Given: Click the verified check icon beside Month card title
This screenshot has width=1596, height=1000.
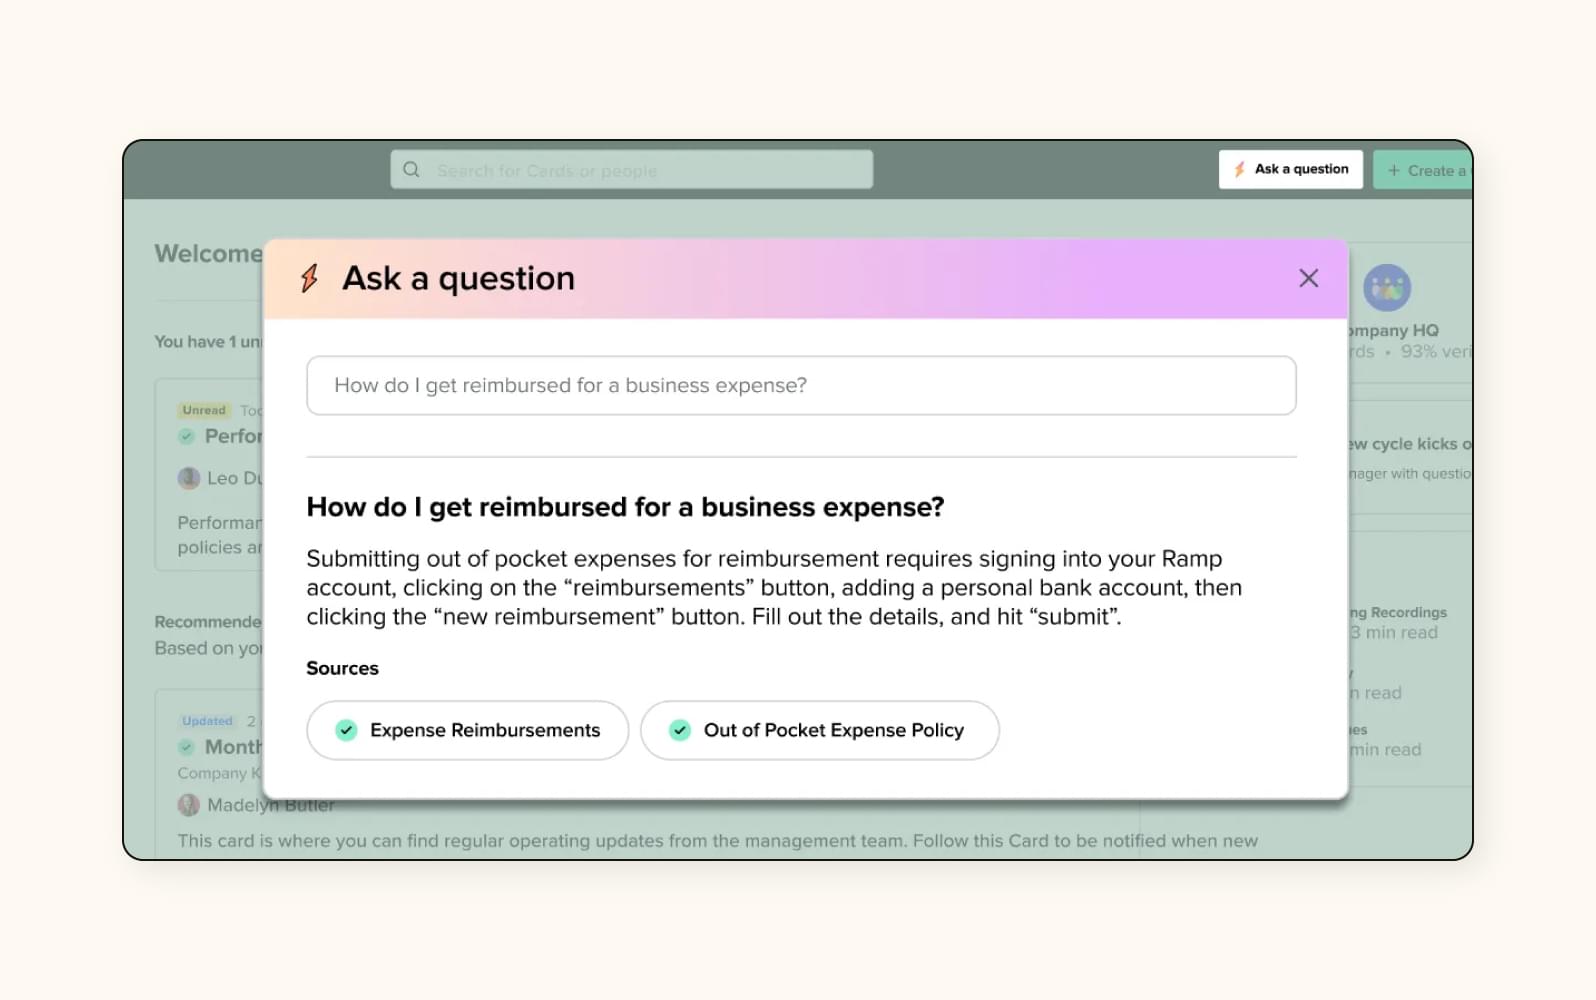Looking at the screenshot, I should tap(186, 747).
